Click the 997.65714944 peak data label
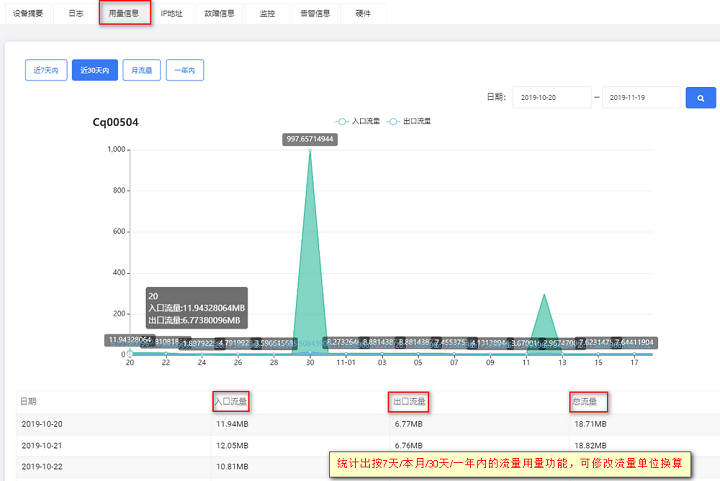Viewport: 720px width, 481px height. coord(310,139)
